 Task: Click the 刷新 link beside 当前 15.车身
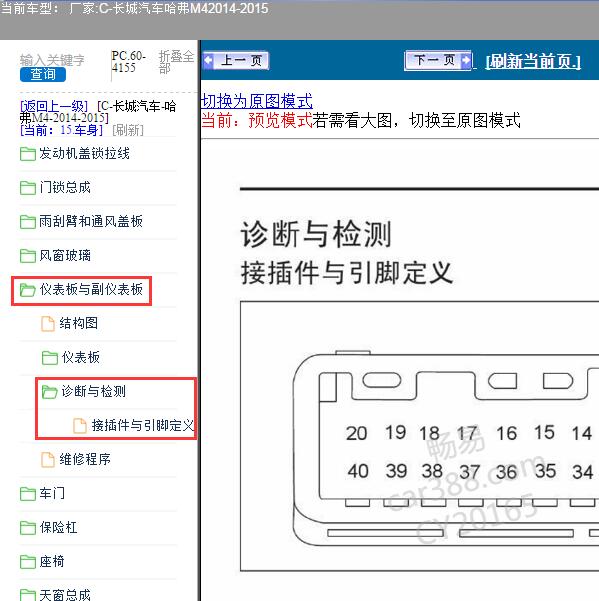(x=128, y=130)
